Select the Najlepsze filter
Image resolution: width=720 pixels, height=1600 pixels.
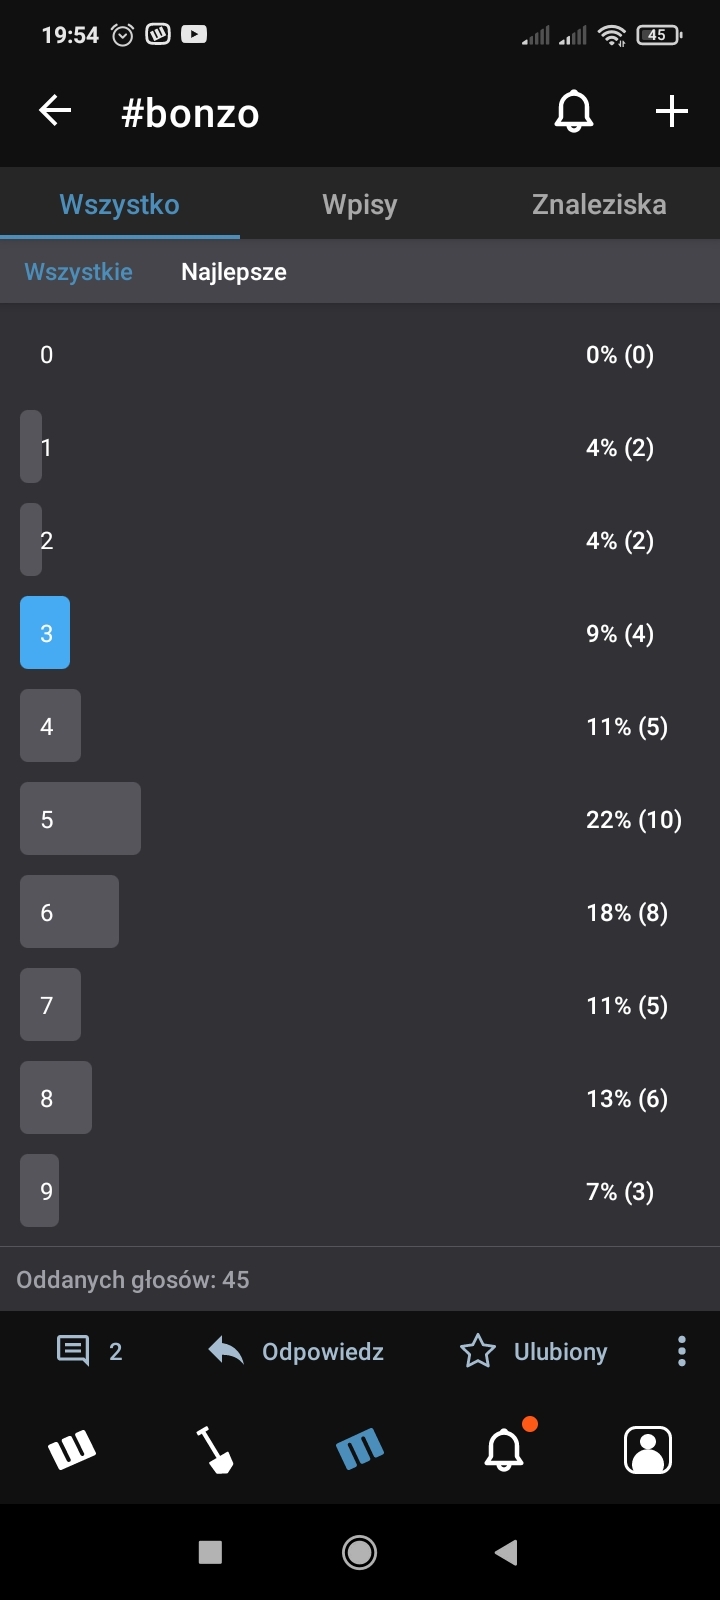(x=234, y=272)
